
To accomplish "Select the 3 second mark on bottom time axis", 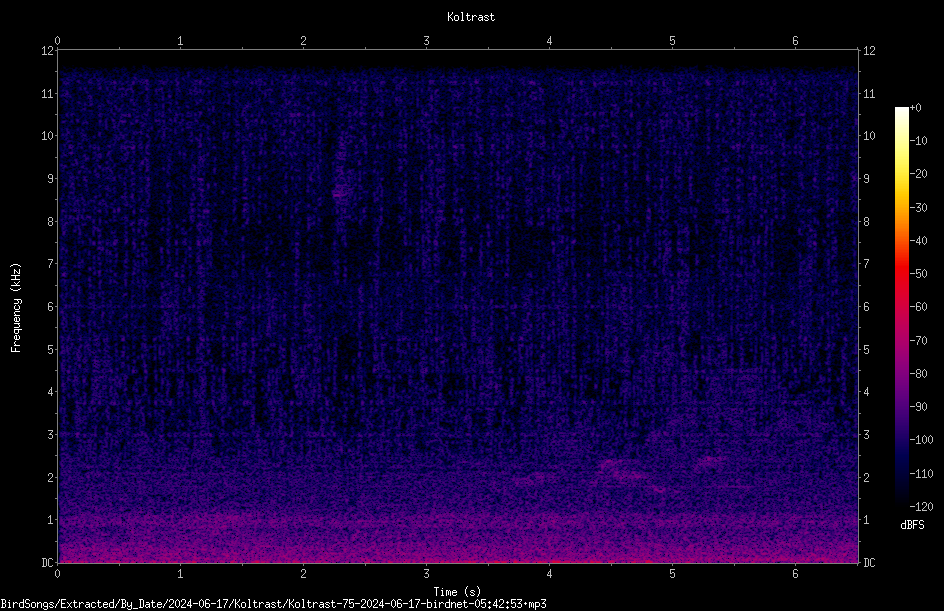I will (426, 574).
